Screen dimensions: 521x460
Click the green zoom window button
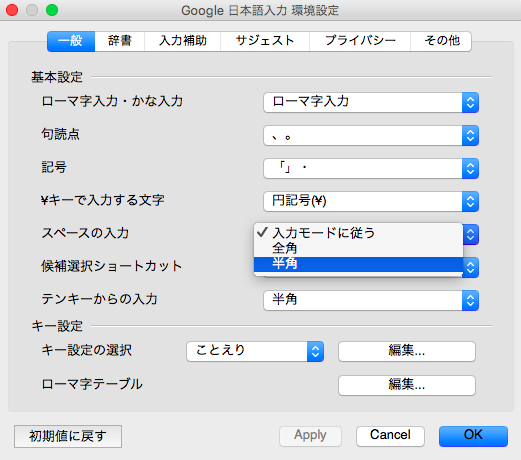52,10
